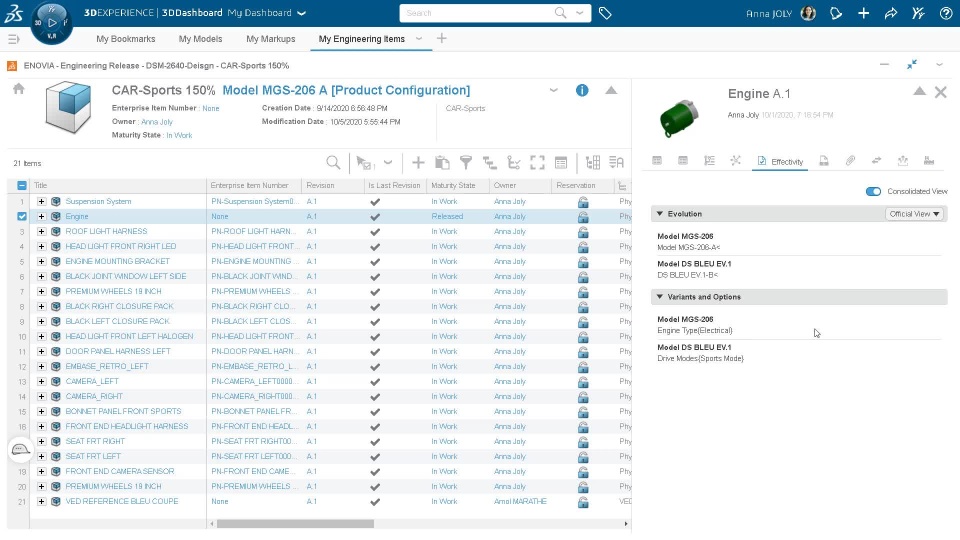Open the SEAT FRT RIGHT item
Viewport: 960px width, 540px height.
(x=95, y=441)
